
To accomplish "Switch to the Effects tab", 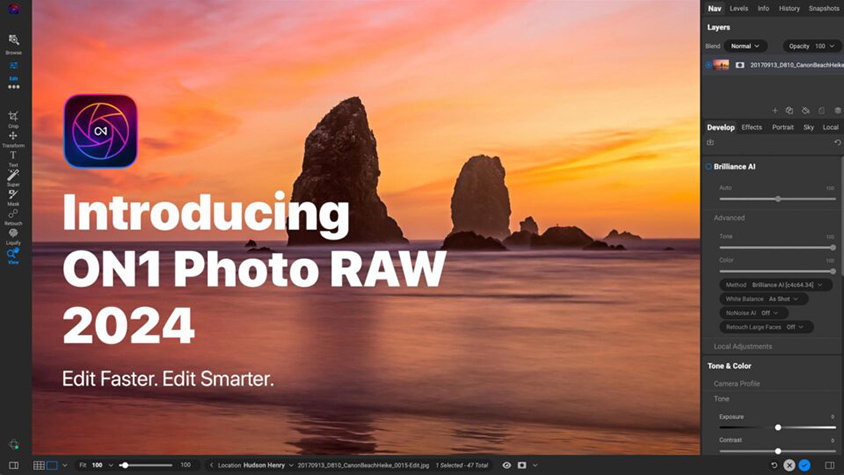I will click(751, 128).
